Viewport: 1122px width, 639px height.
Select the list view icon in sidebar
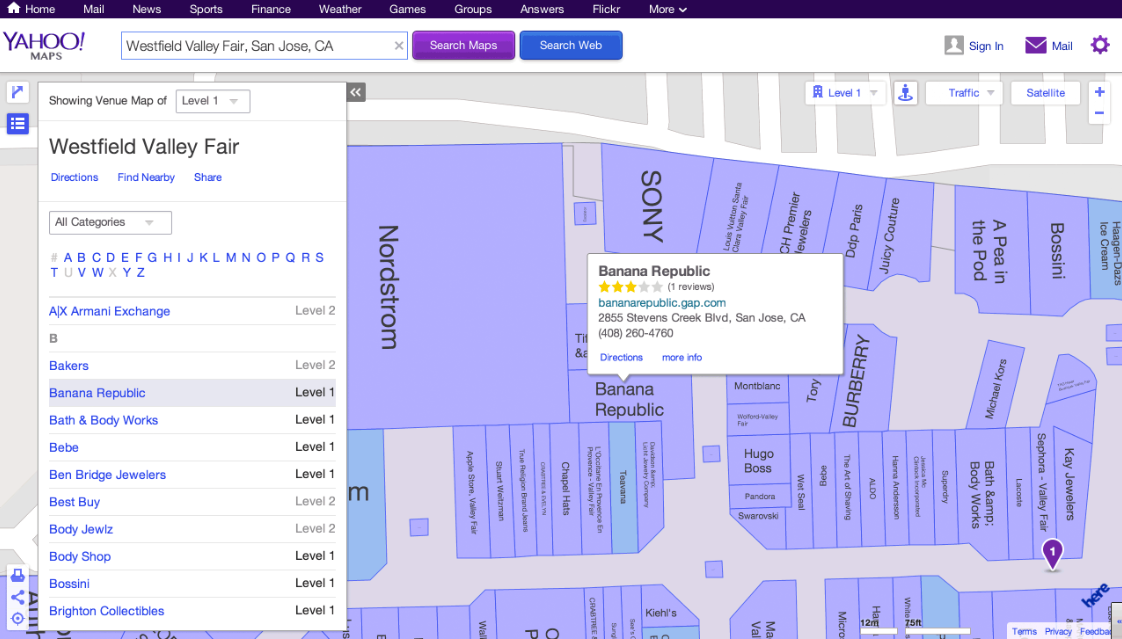coord(18,124)
